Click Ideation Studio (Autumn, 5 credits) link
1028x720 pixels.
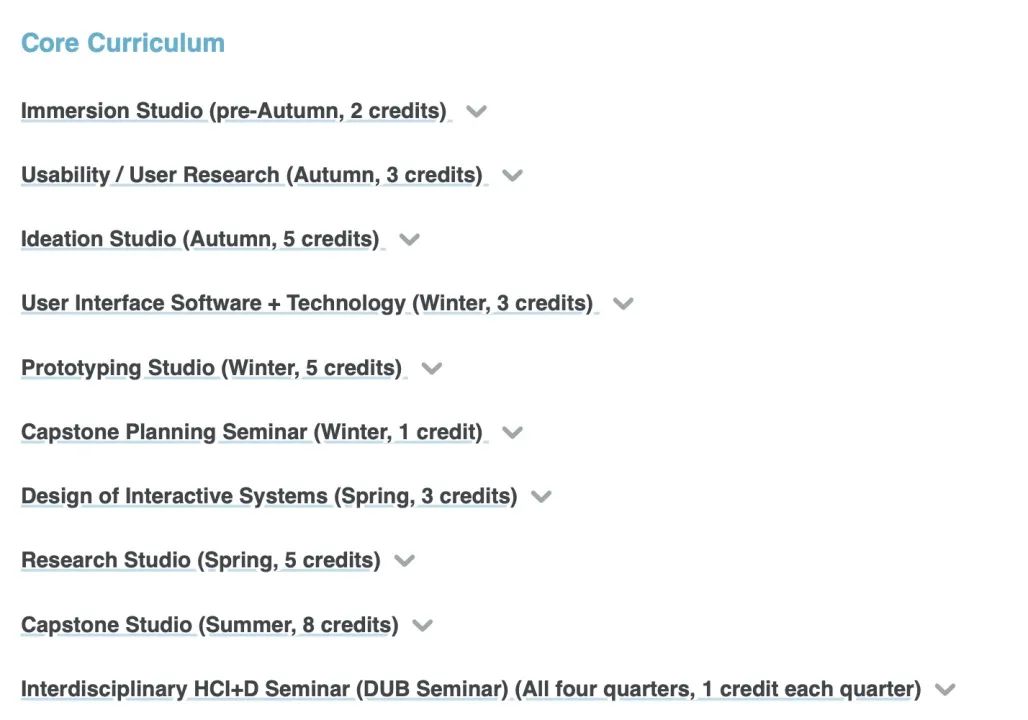tap(201, 239)
